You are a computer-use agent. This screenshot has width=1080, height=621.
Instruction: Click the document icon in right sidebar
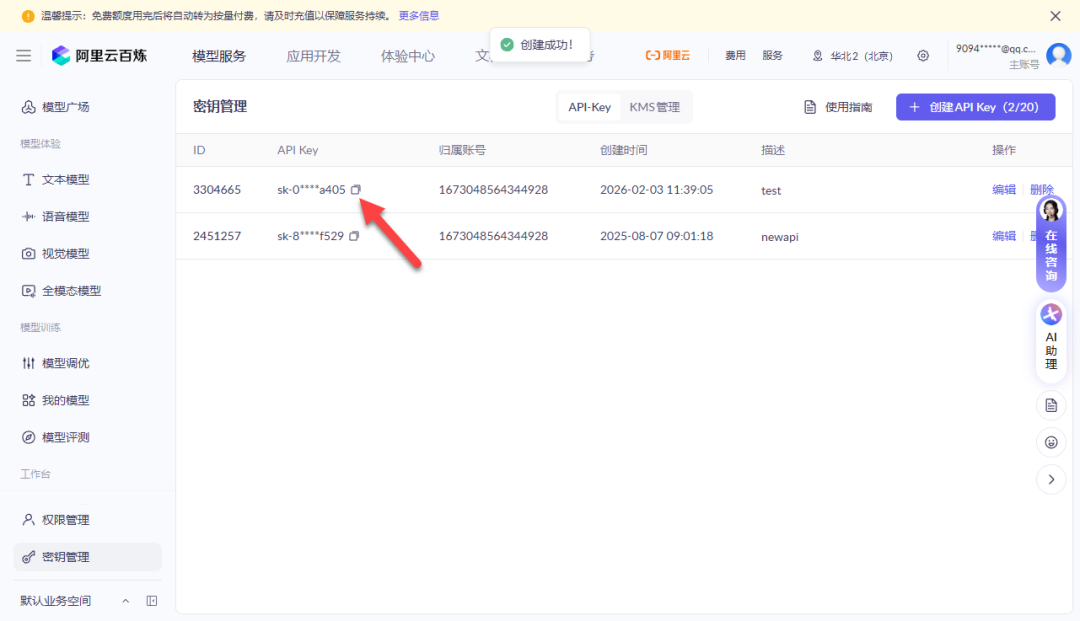(1050, 405)
